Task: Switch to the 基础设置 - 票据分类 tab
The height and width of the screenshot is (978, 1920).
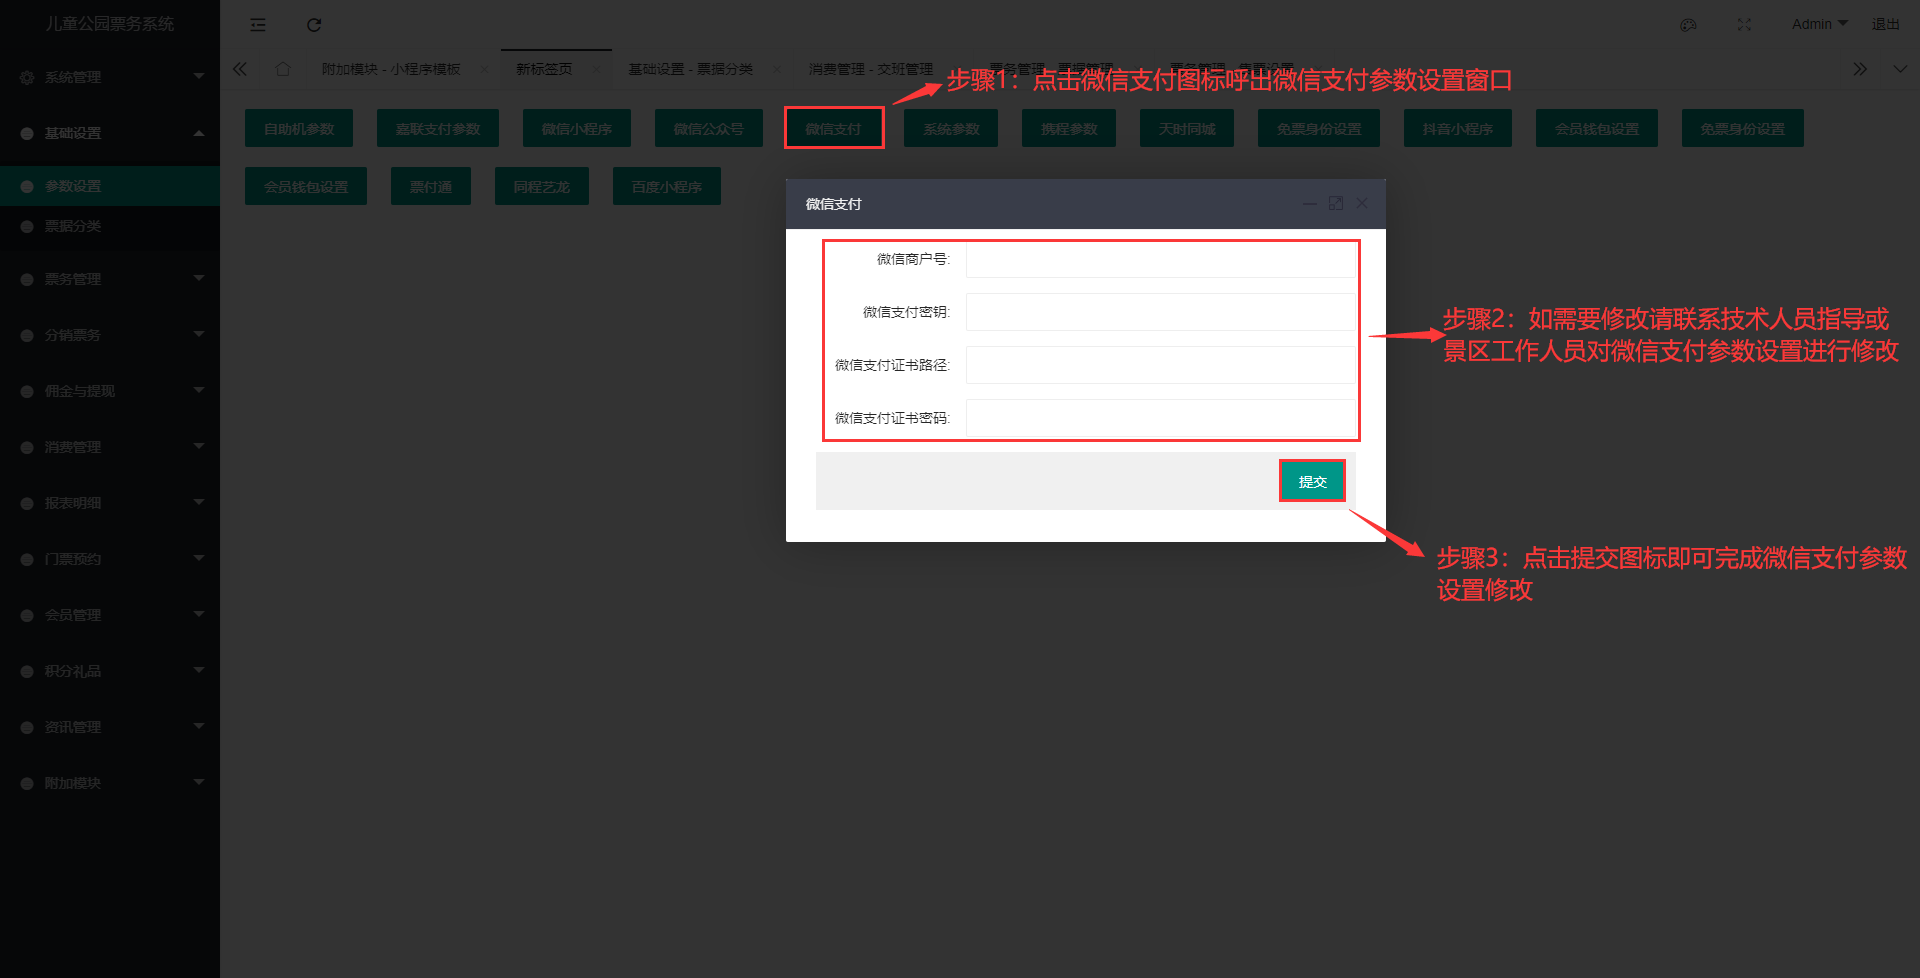Action: pos(690,69)
